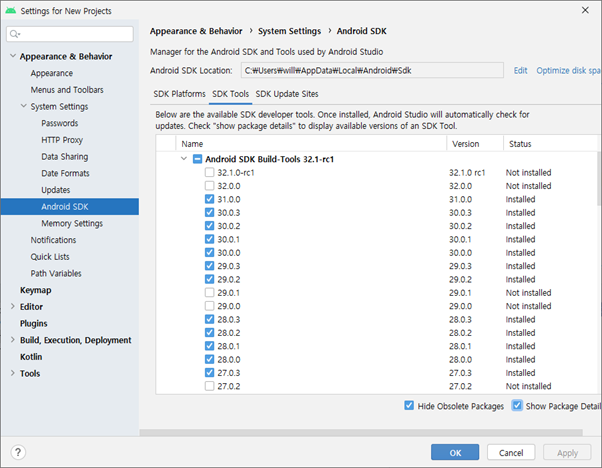Open Quick Lists settings
The image size is (602, 468).
(50, 257)
